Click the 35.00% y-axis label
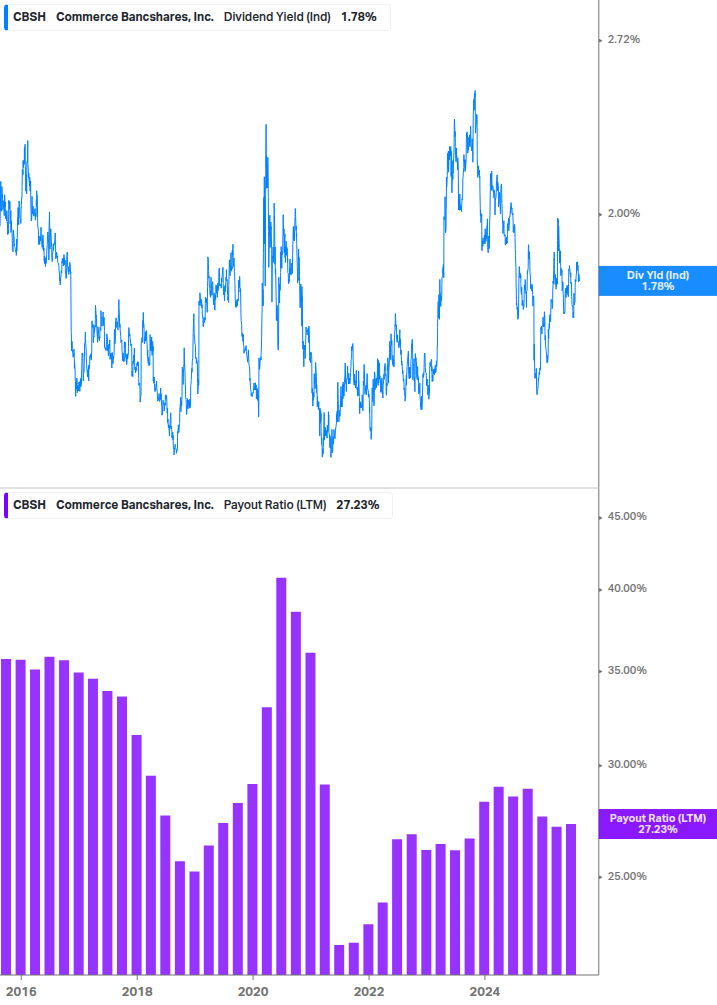Image resolution: width=717 pixels, height=1005 pixels. coord(627,670)
